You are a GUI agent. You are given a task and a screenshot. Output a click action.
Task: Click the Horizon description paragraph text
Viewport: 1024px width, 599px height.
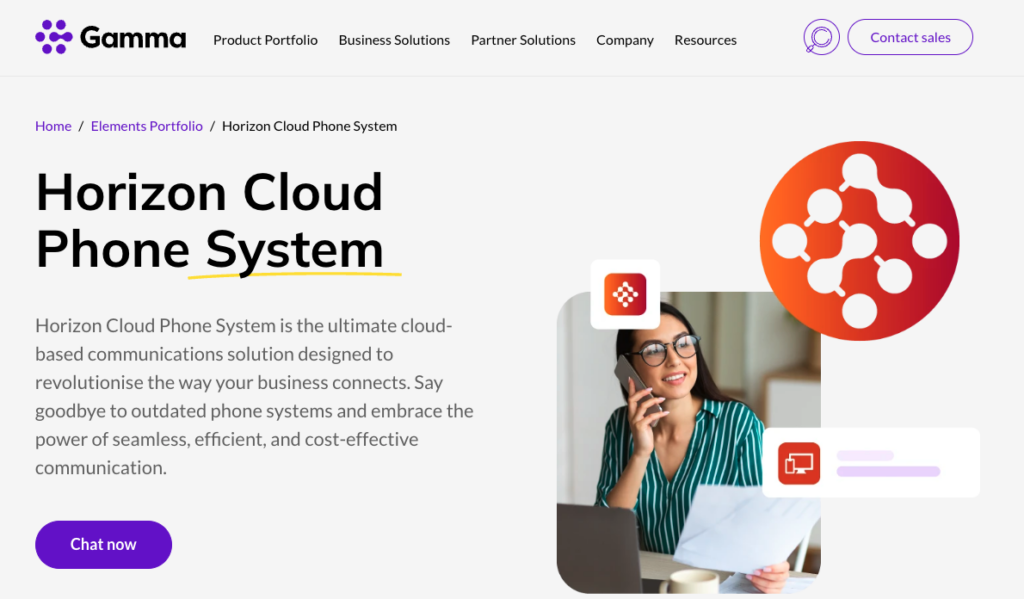(254, 397)
